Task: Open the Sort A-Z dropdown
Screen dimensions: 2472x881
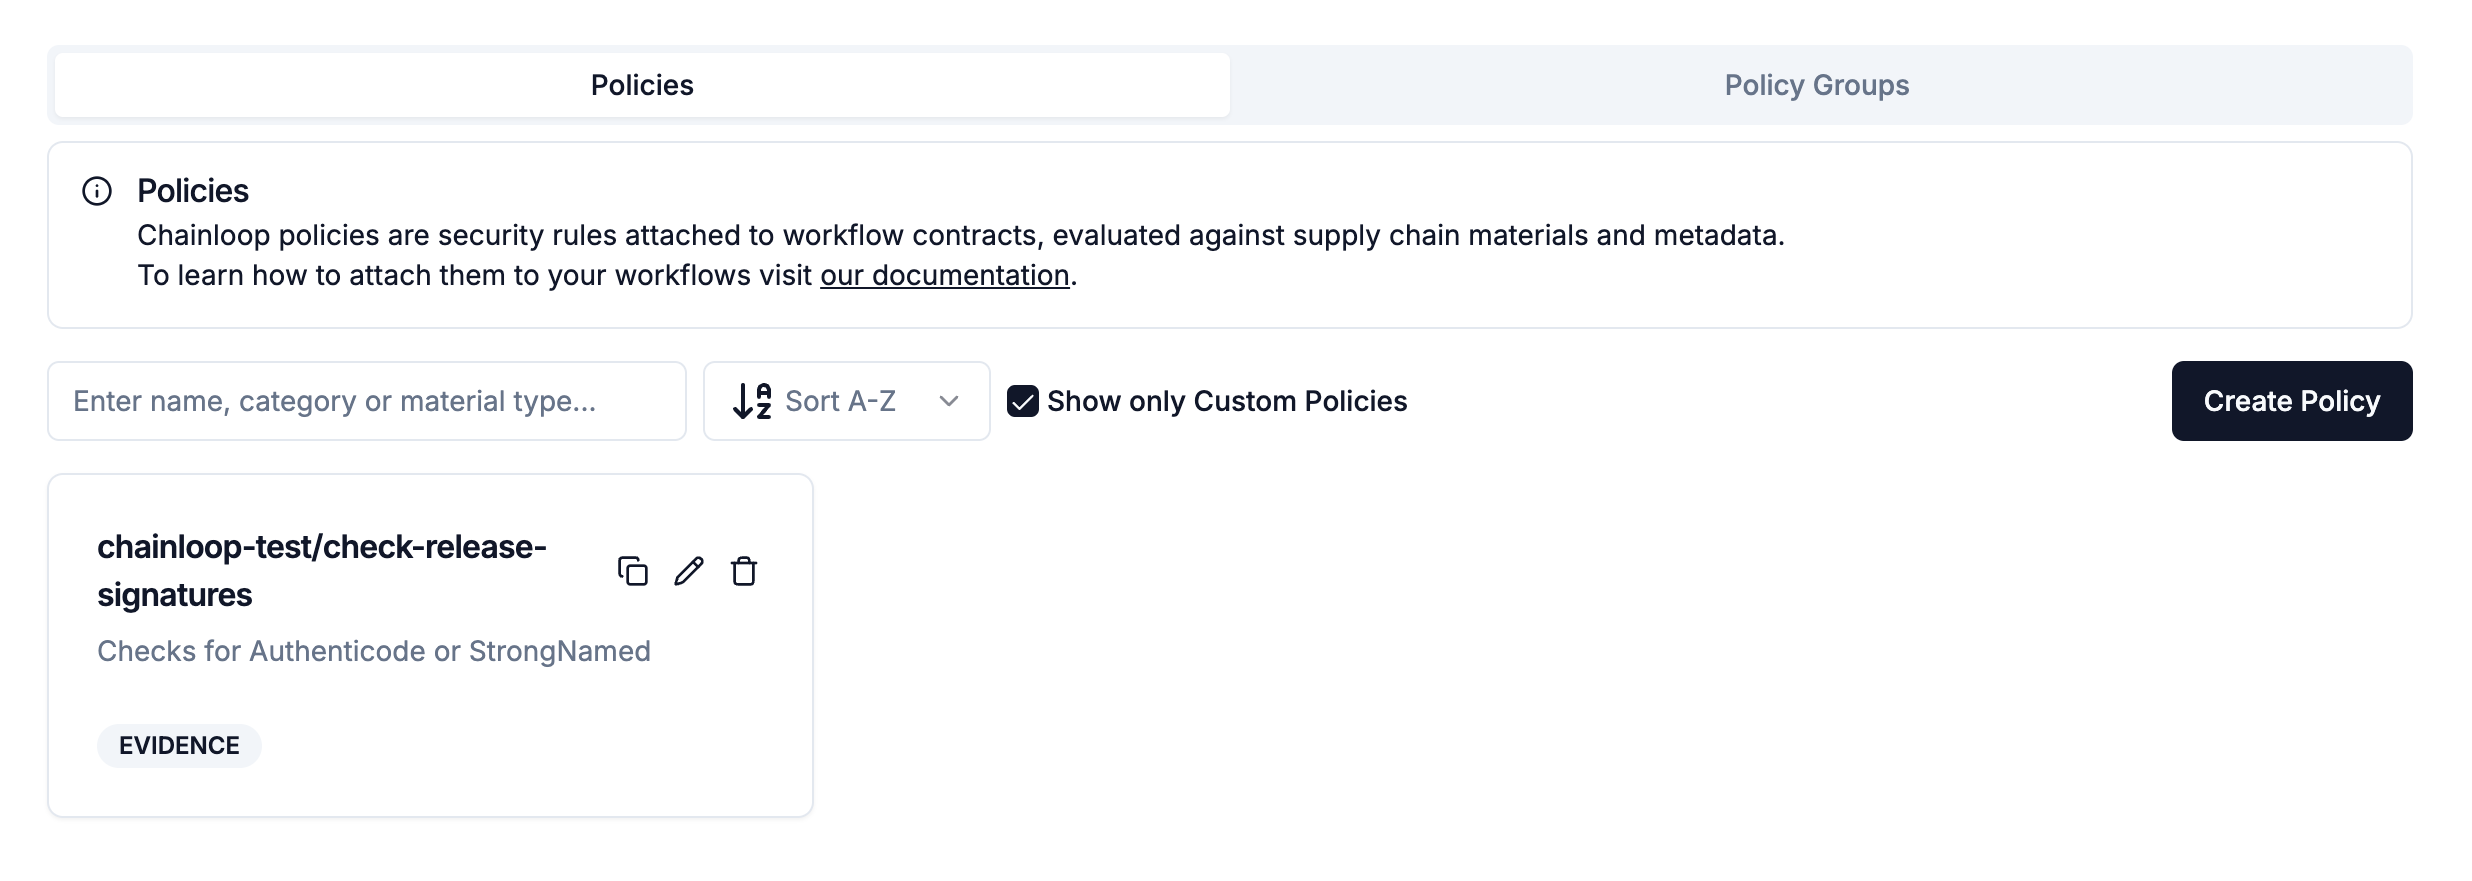Action: [840, 401]
